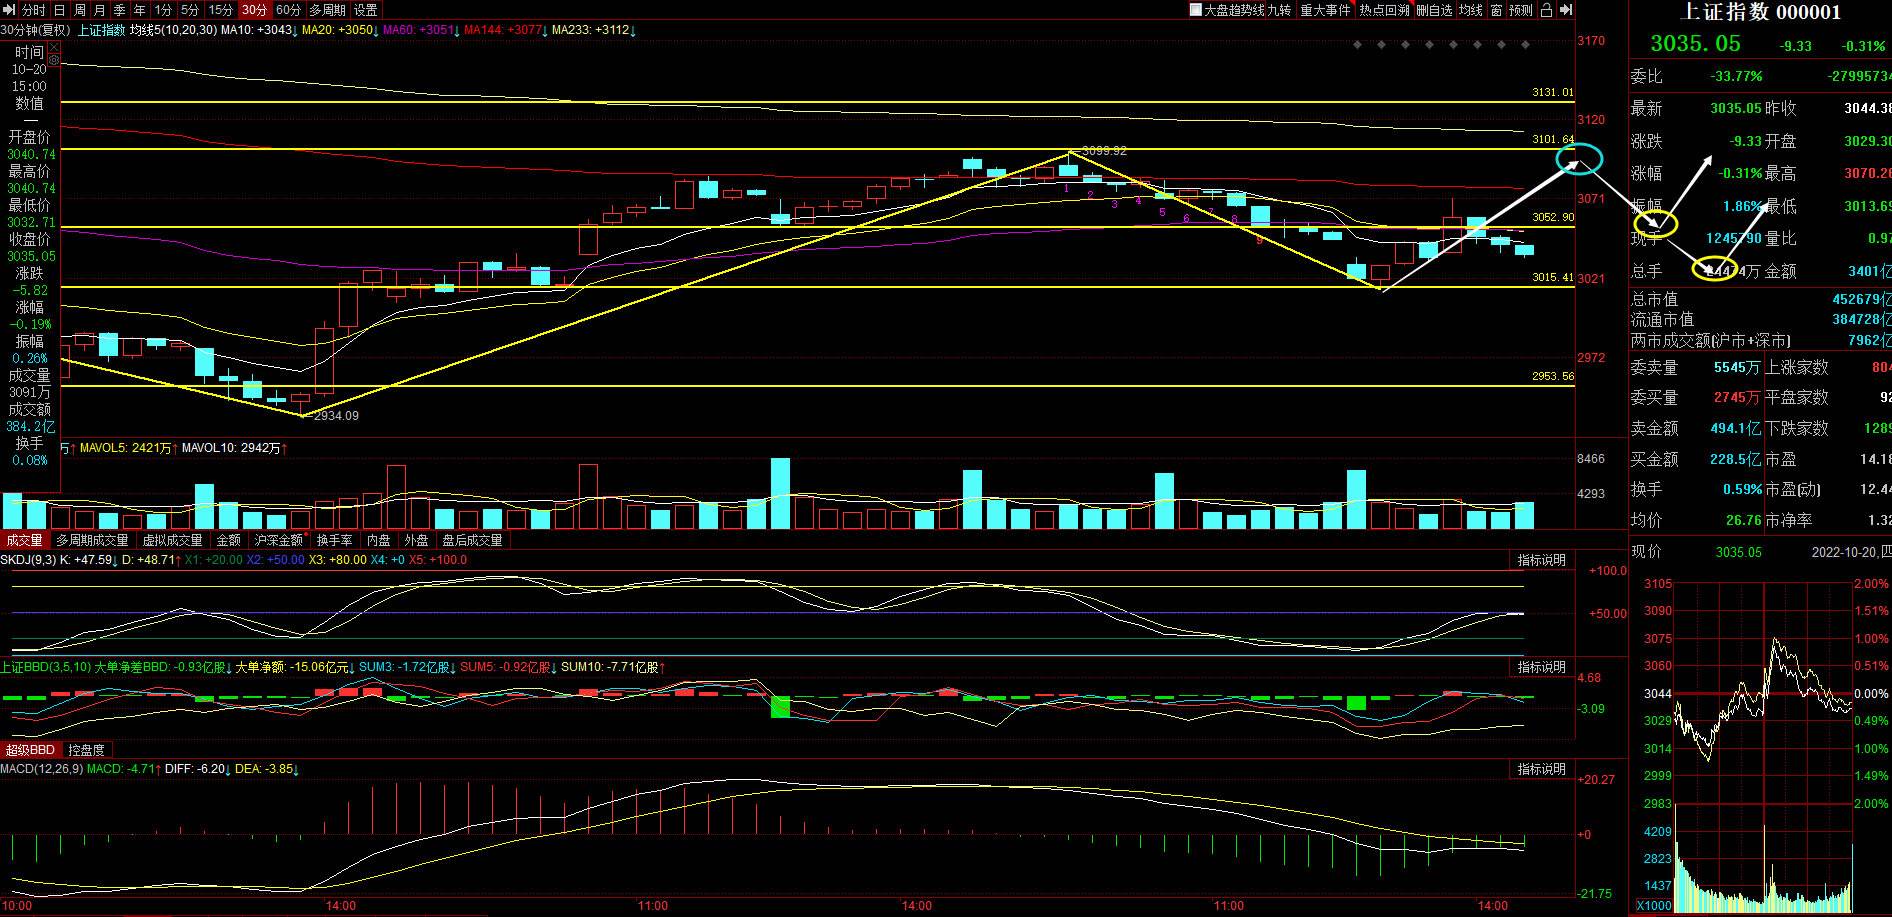Open the gear settings on the data box
1892x917 pixels.
tap(54, 60)
